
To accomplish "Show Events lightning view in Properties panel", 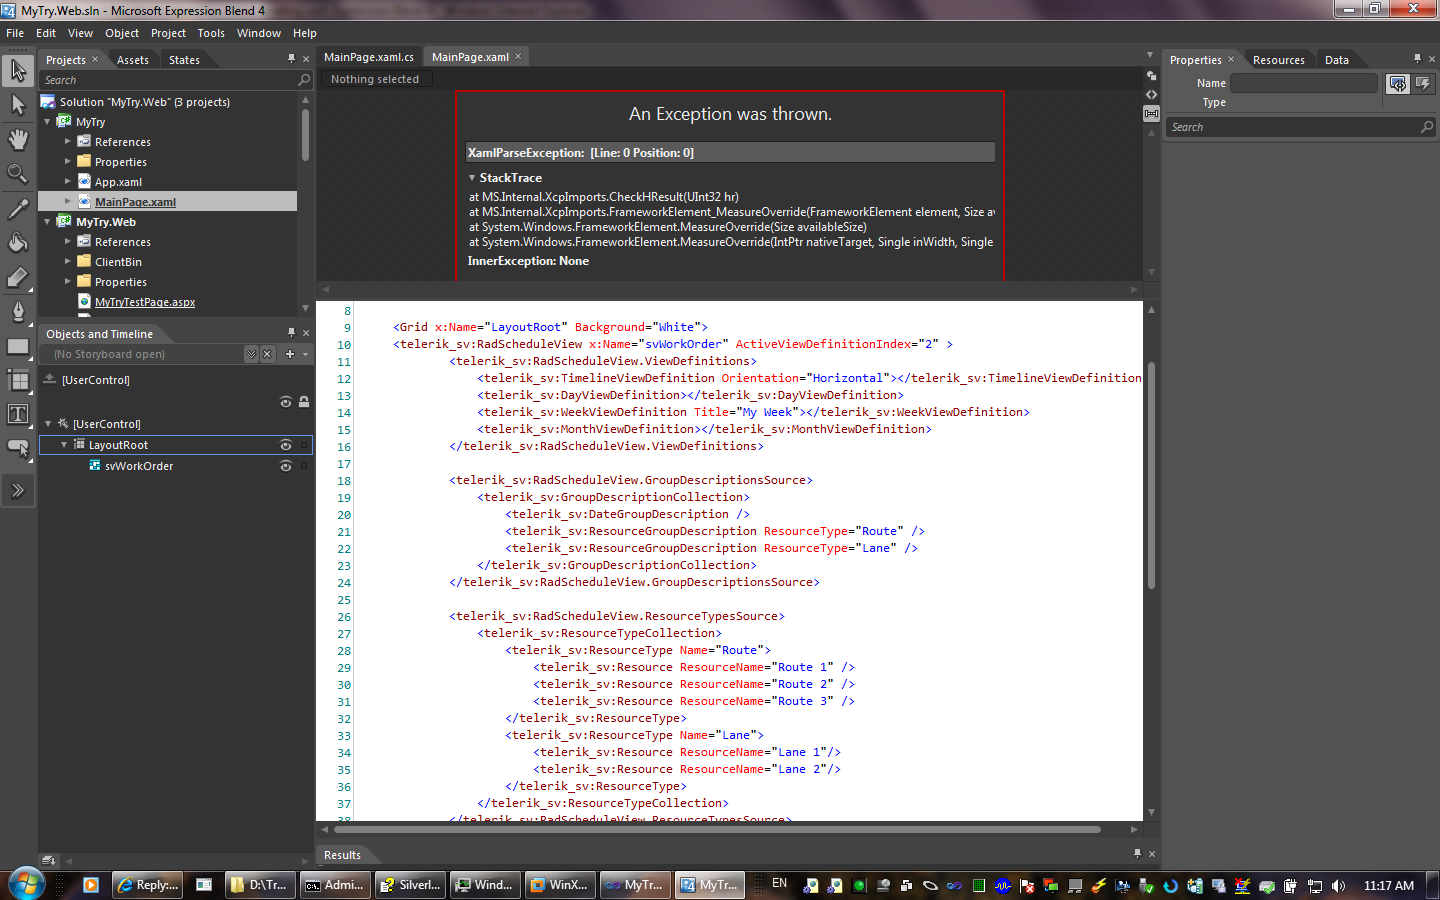I will tap(1423, 84).
